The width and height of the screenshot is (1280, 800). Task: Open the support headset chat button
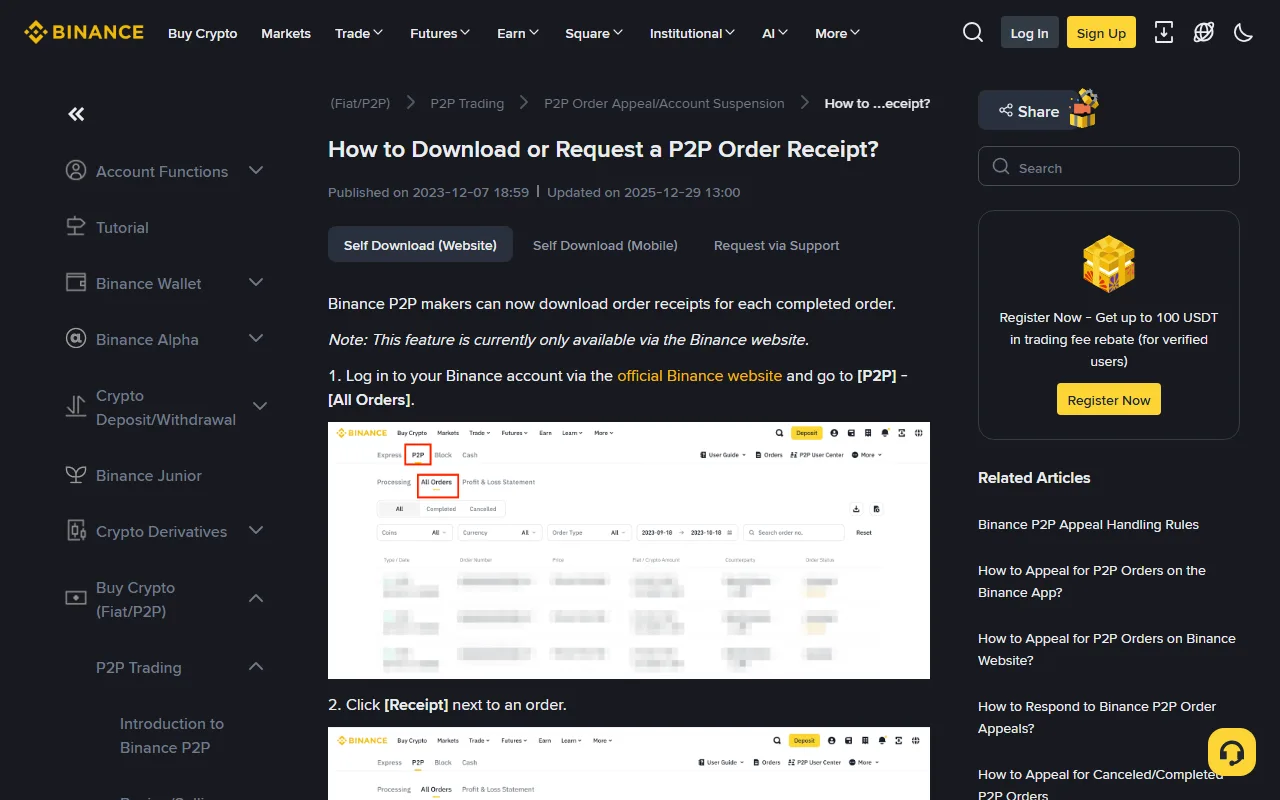[1232, 752]
